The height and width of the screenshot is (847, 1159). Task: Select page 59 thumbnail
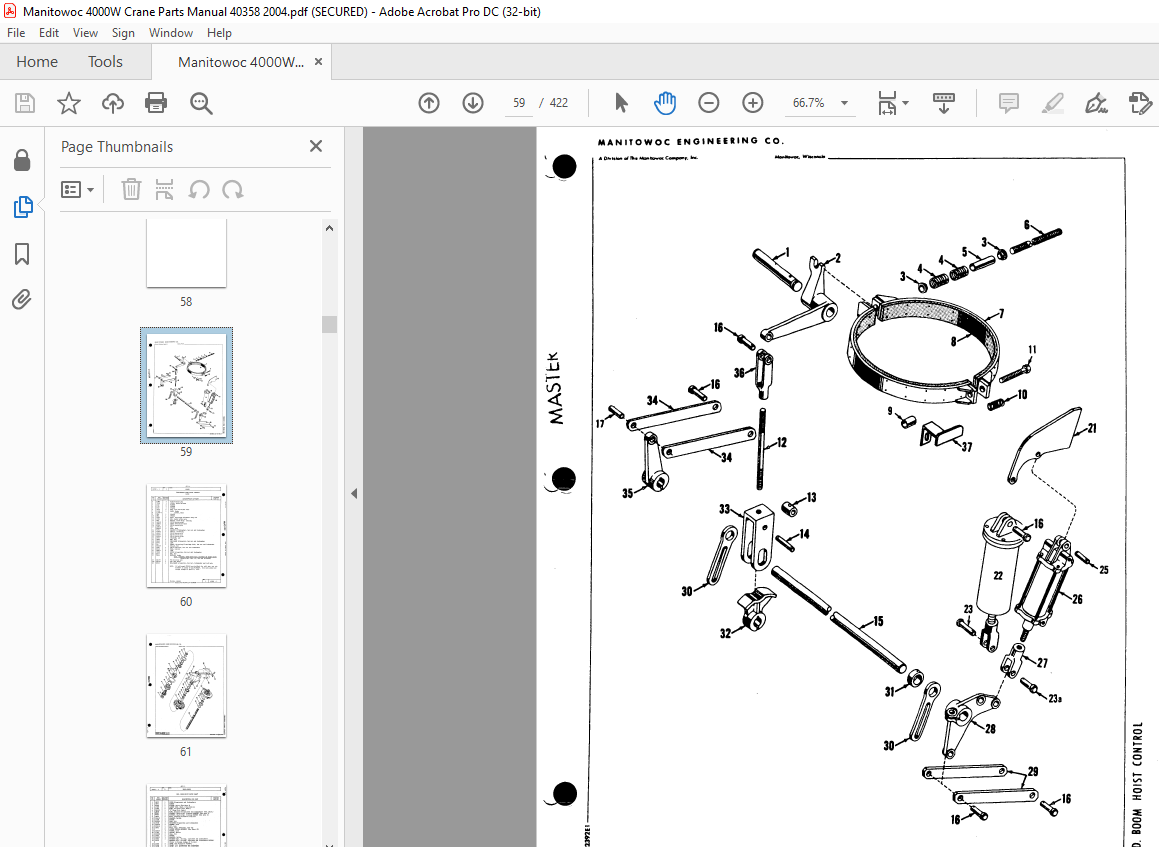186,385
